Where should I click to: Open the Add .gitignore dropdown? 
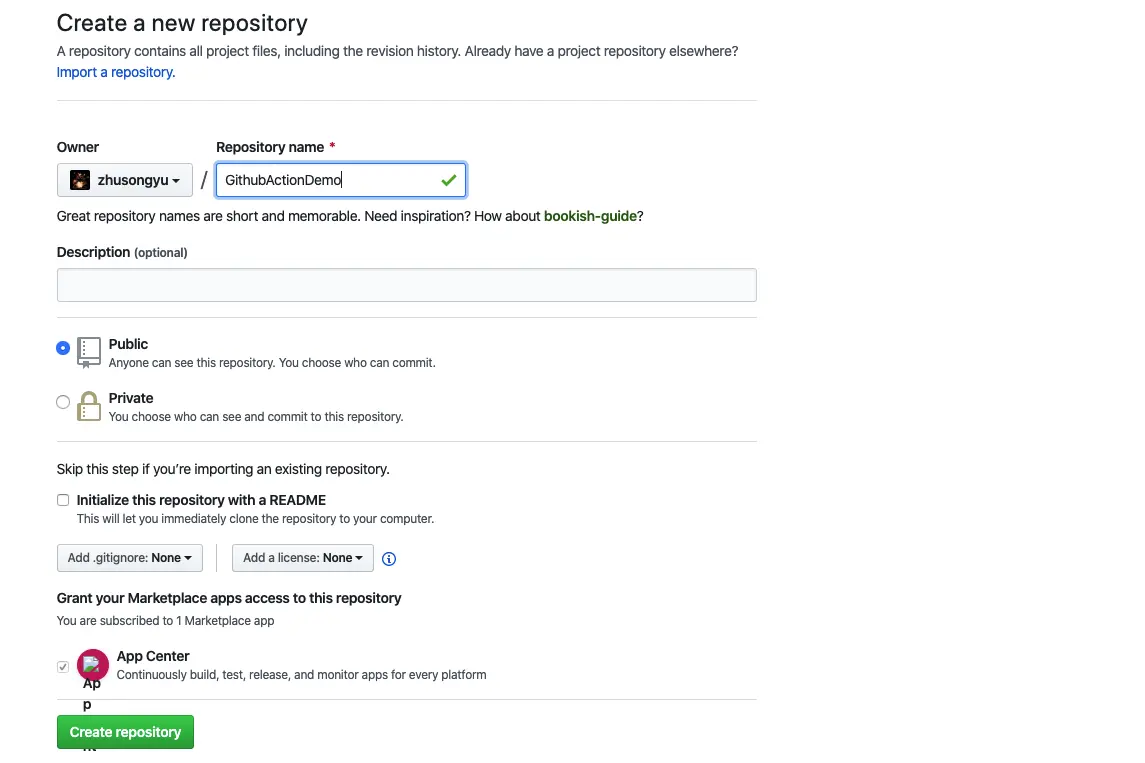click(x=129, y=558)
